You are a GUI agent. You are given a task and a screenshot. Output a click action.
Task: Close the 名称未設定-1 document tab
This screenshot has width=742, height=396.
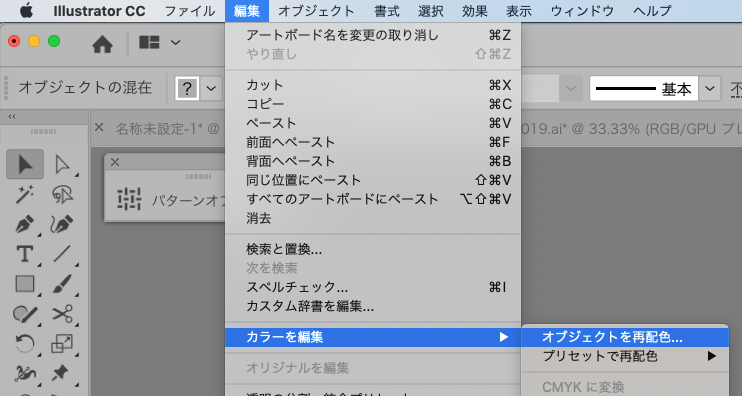[x=99, y=127]
